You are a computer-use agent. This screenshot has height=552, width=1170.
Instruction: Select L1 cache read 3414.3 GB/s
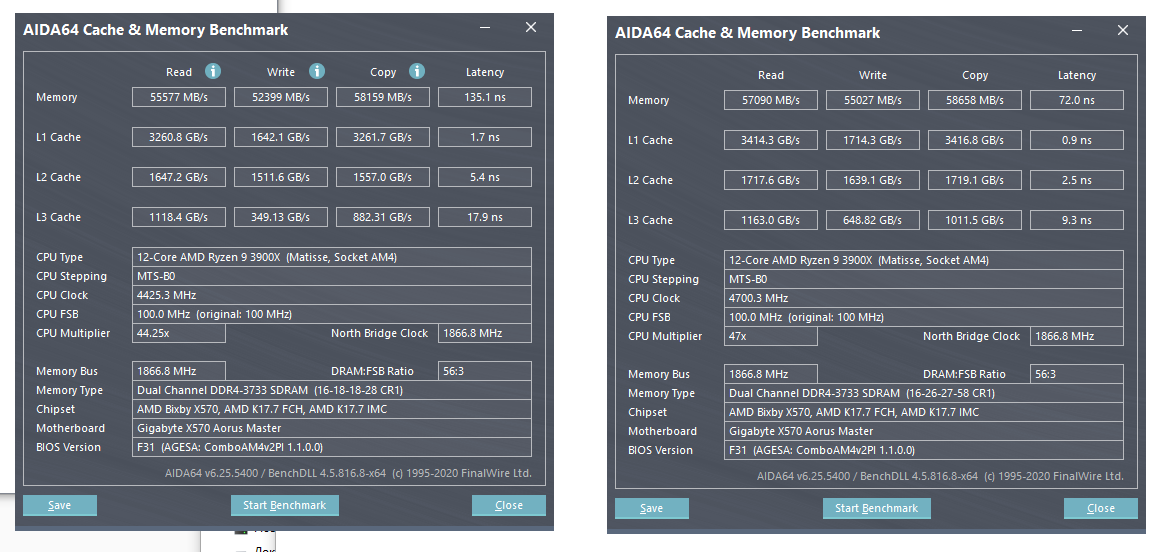pos(771,140)
